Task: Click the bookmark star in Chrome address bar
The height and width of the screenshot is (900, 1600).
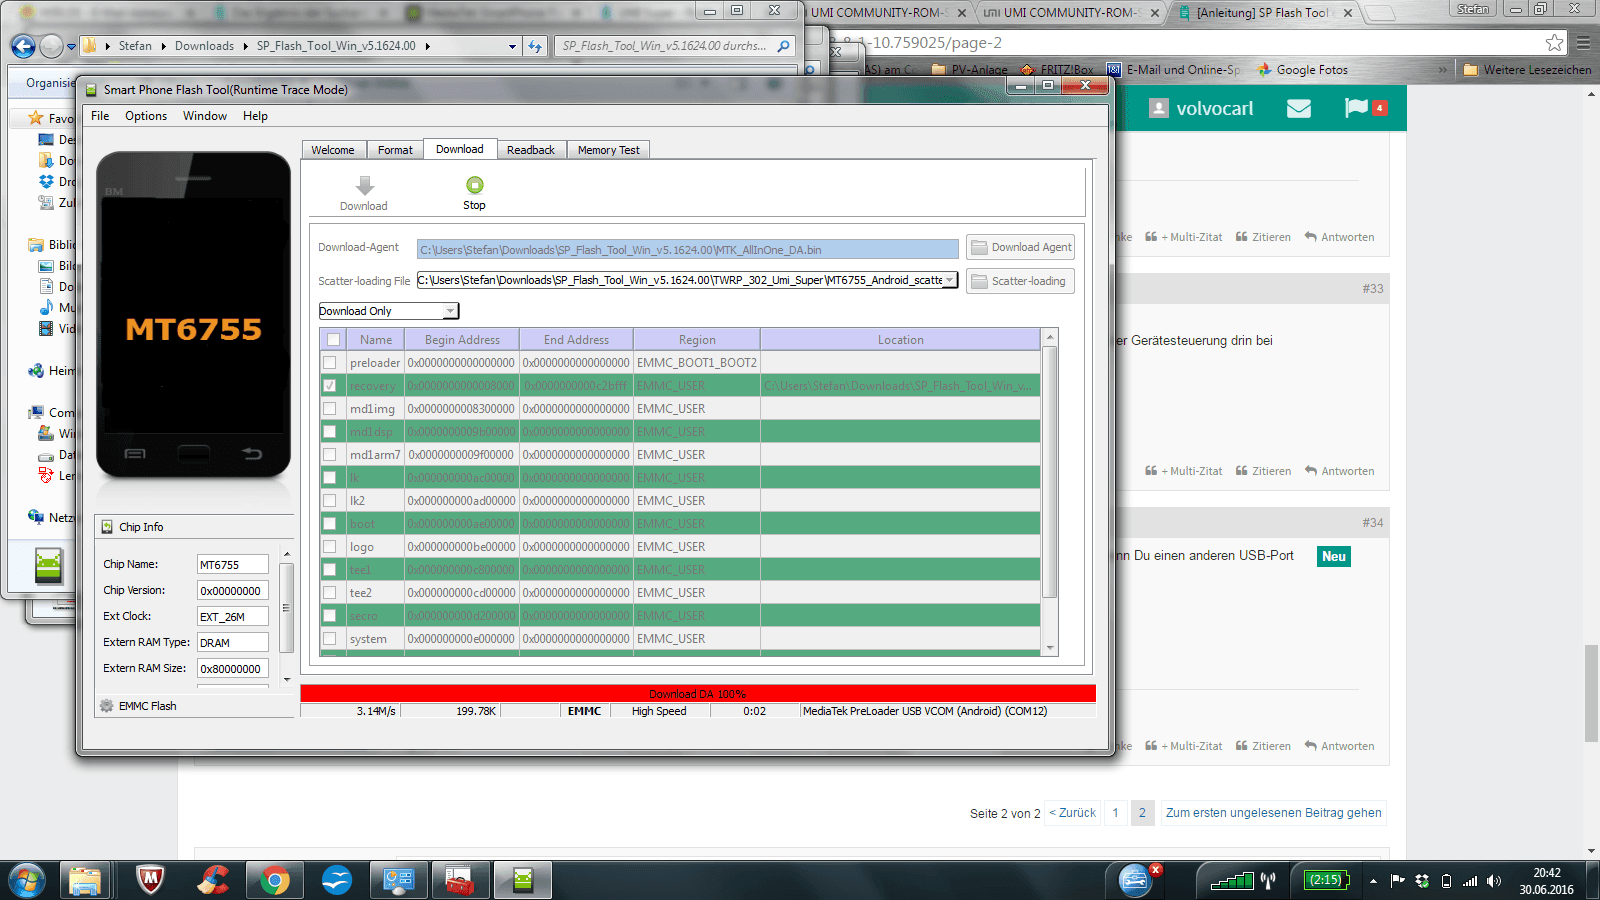Action: pyautogui.click(x=1554, y=43)
